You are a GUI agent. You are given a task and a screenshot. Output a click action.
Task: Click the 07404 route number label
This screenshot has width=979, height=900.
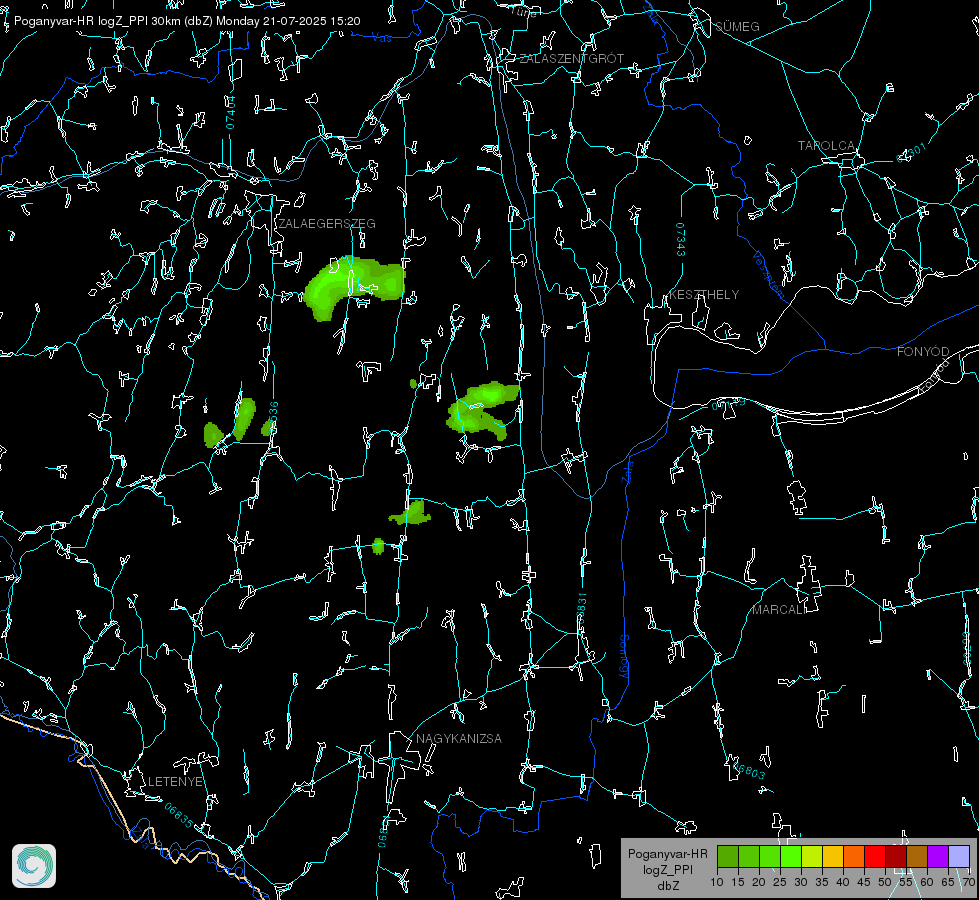(230, 112)
